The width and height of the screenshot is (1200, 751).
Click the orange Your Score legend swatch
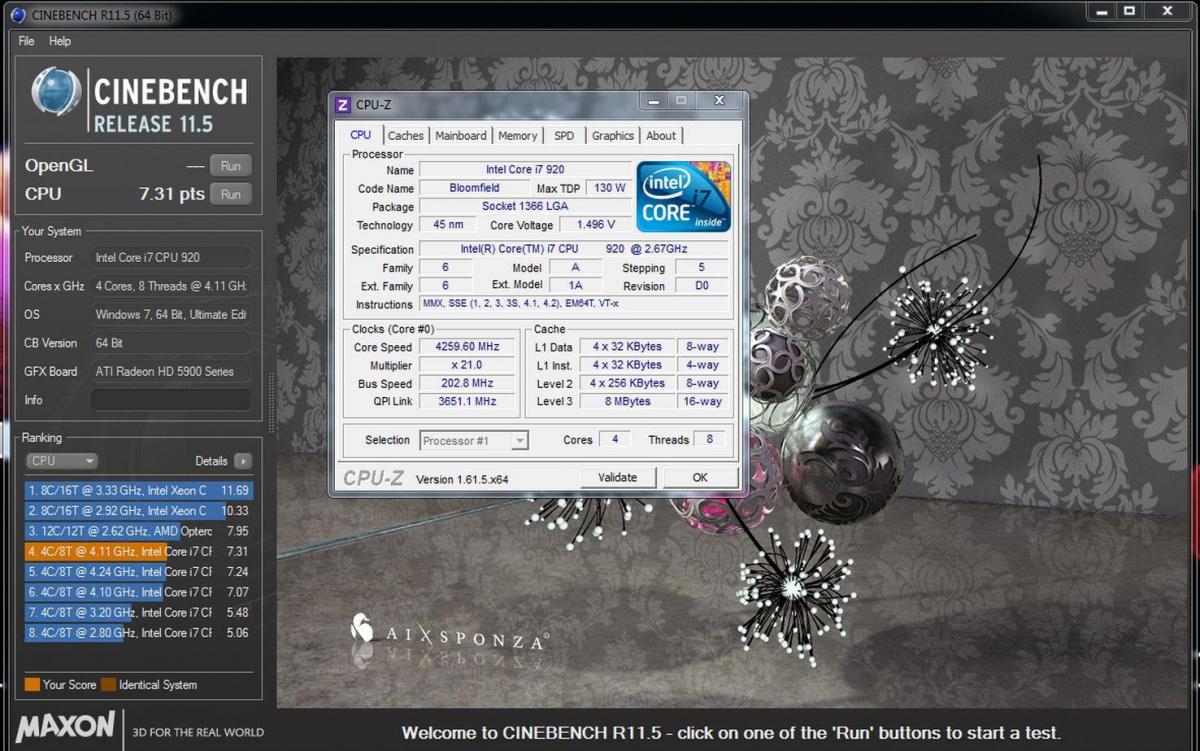pyautogui.click(x=32, y=685)
